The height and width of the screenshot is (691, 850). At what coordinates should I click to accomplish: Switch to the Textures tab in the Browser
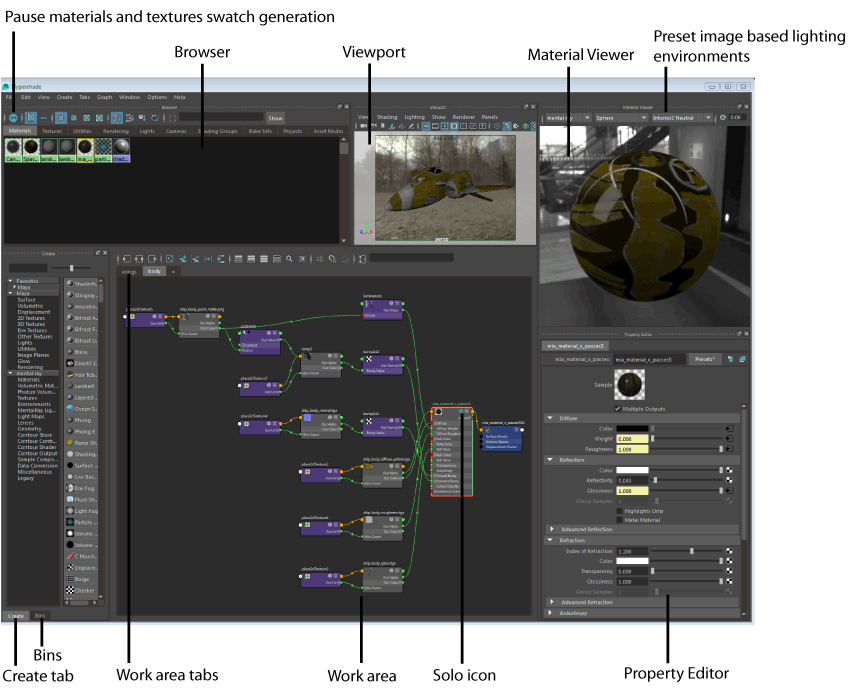[52, 131]
